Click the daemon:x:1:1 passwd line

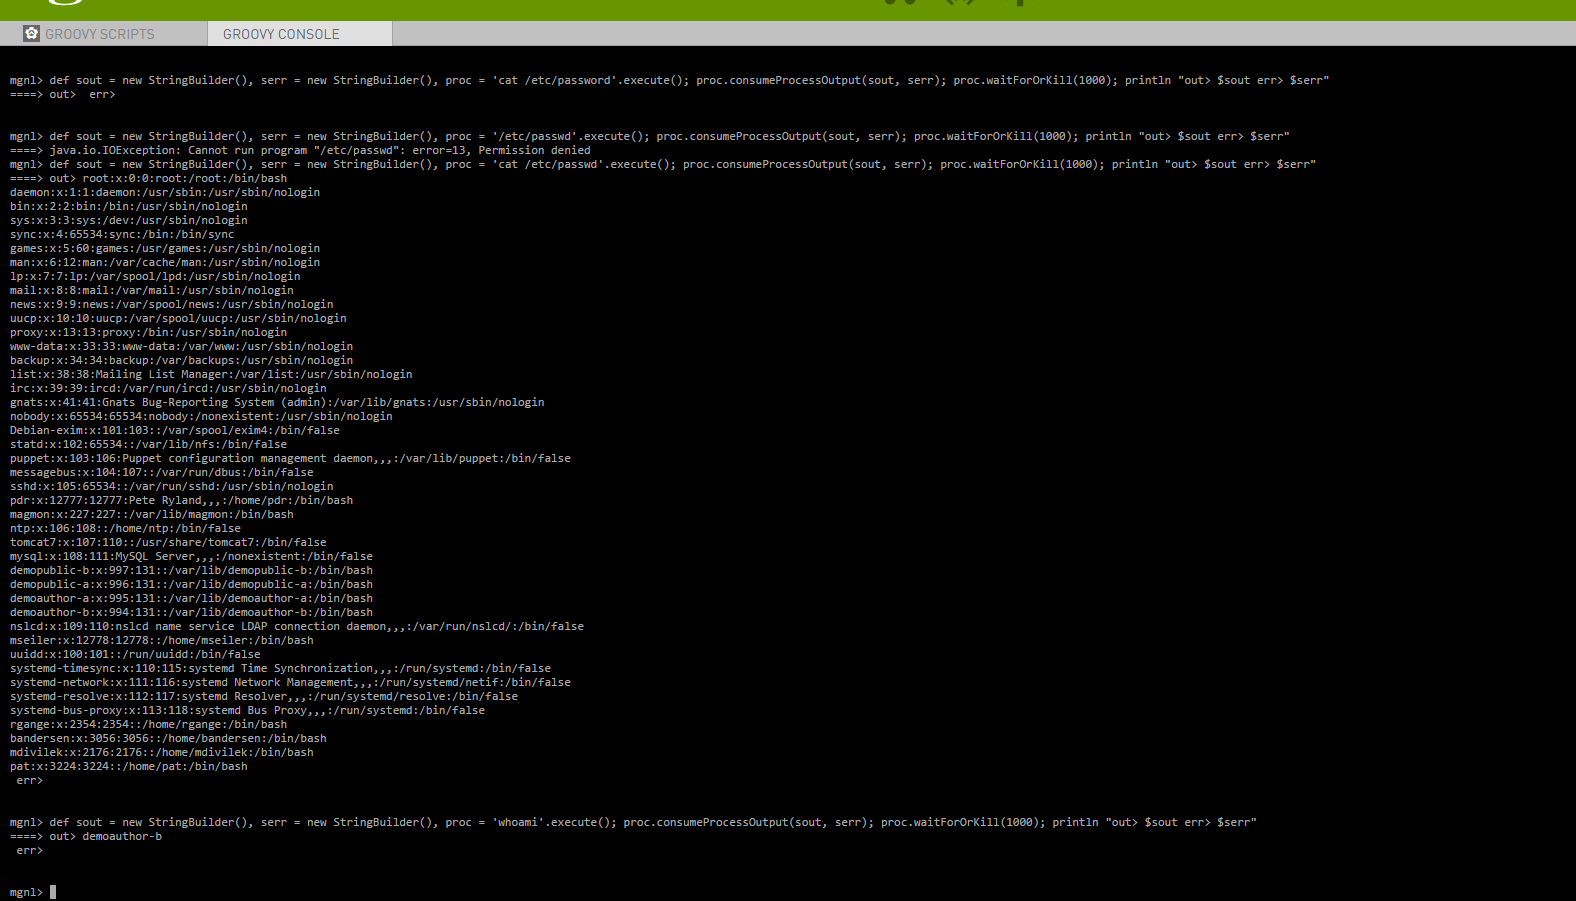tap(165, 192)
